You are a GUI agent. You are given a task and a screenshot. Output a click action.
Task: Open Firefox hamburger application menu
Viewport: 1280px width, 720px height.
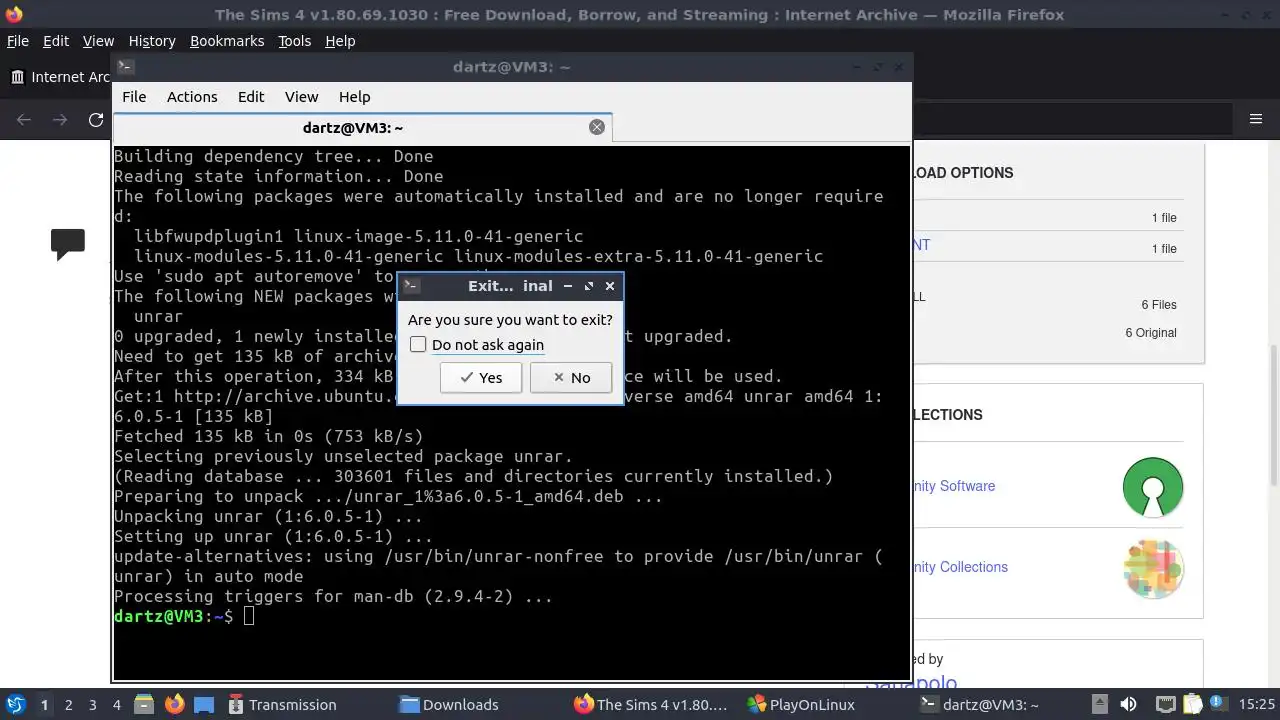point(1256,120)
